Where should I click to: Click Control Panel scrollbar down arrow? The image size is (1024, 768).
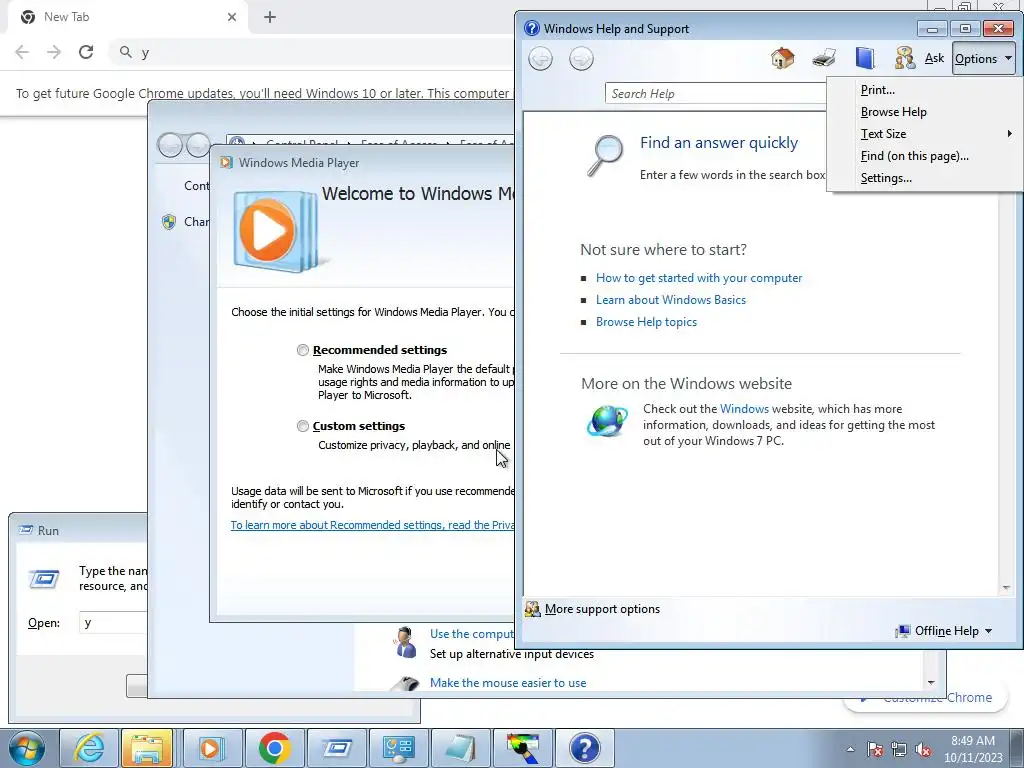[x=931, y=682]
